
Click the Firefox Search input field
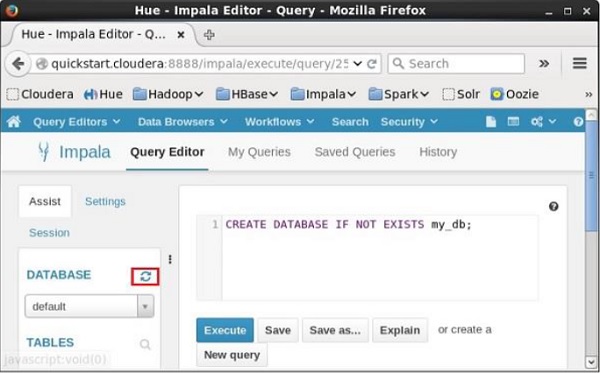click(456, 64)
